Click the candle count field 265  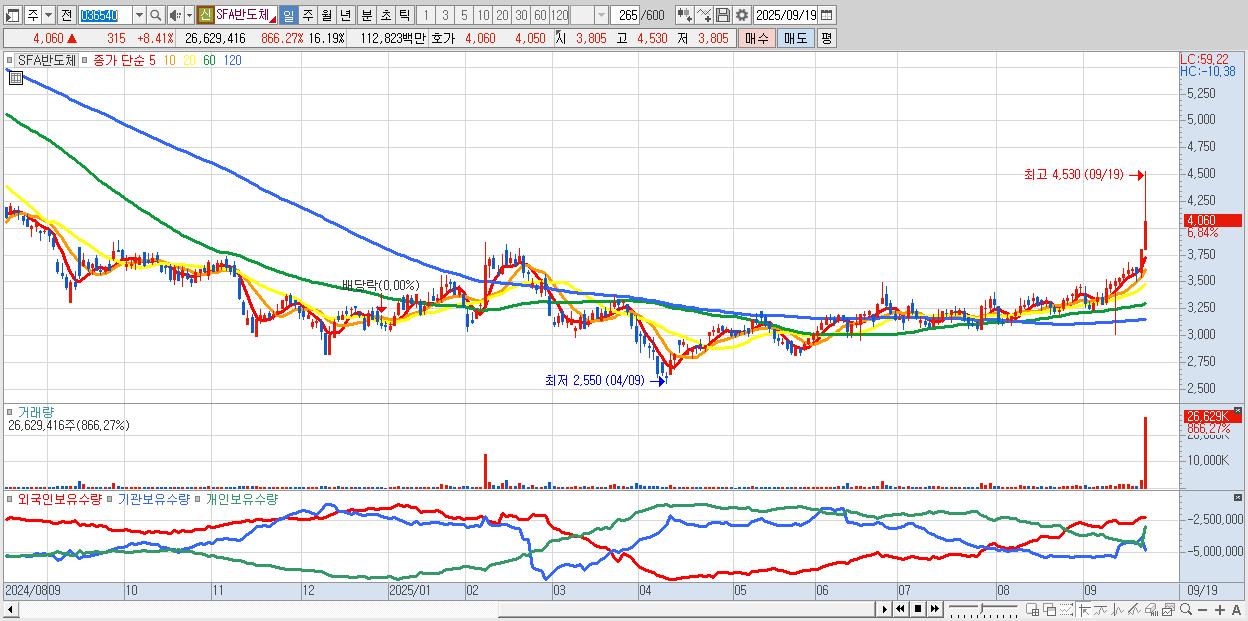coord(626,15)
